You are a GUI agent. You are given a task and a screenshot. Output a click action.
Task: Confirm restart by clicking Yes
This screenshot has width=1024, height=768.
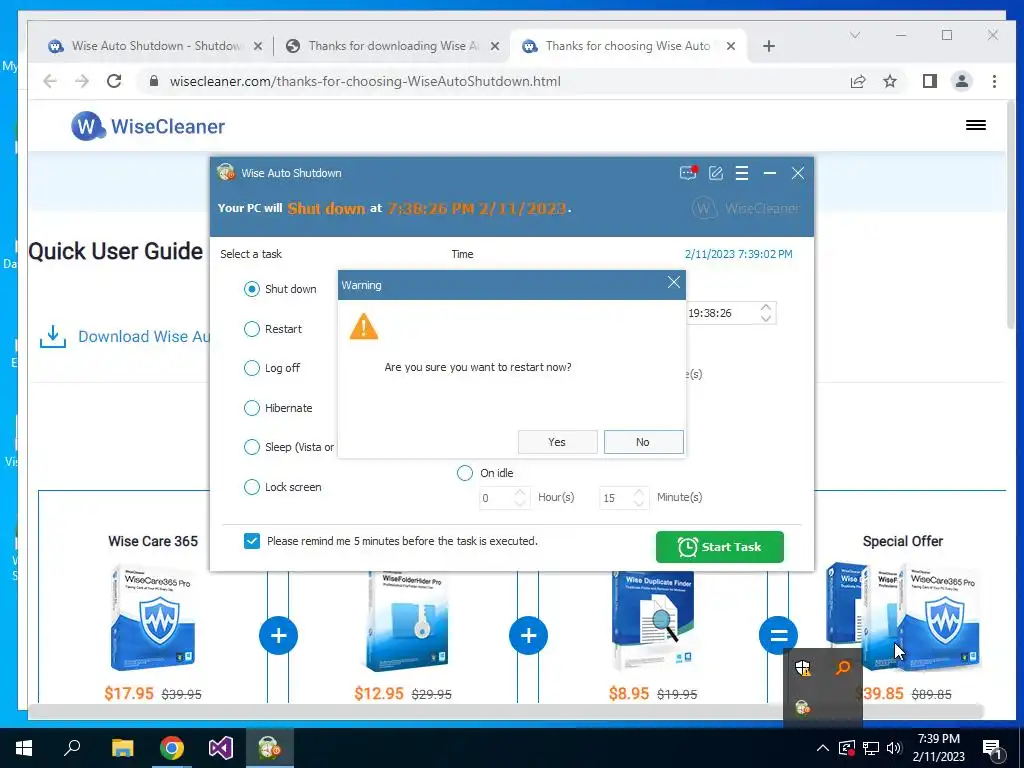pos(557,442)
